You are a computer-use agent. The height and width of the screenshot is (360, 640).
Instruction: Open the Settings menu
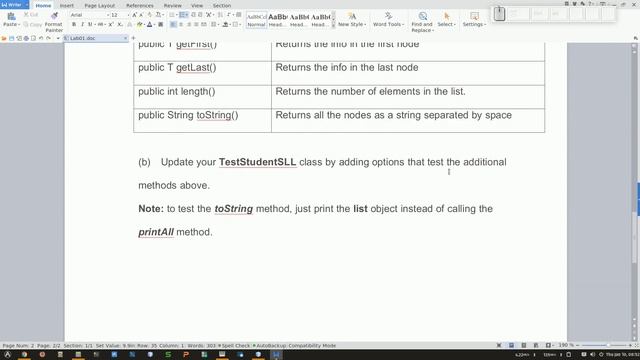click(474, 19)
